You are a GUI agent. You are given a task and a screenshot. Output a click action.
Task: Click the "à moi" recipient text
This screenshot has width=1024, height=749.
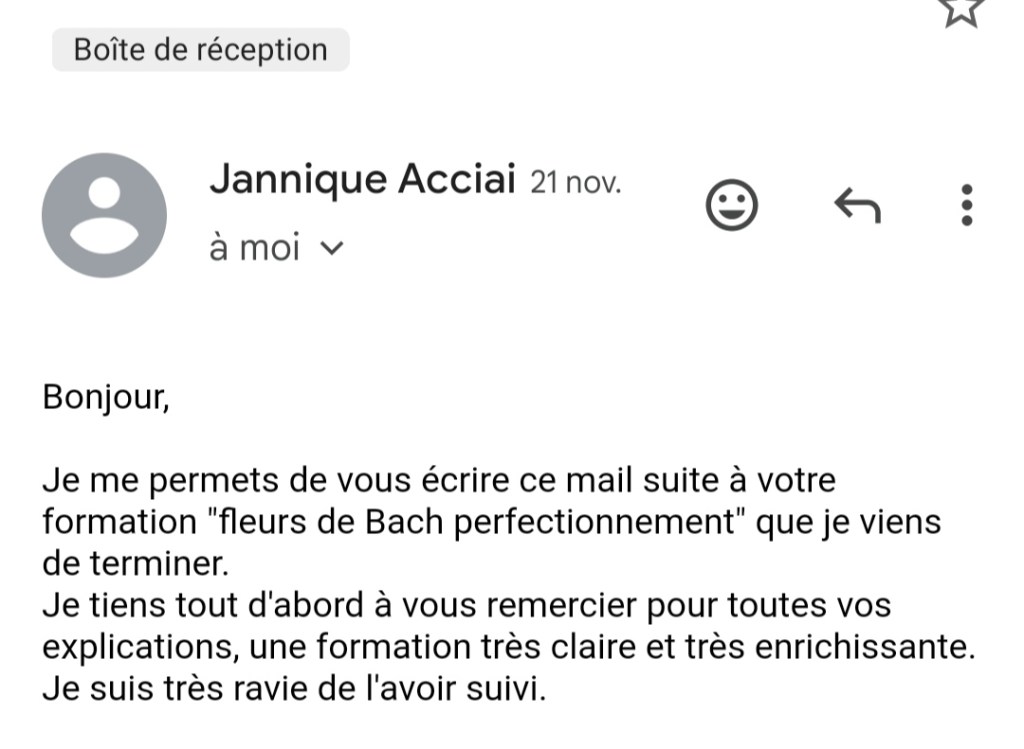click(x=254, y=248)
